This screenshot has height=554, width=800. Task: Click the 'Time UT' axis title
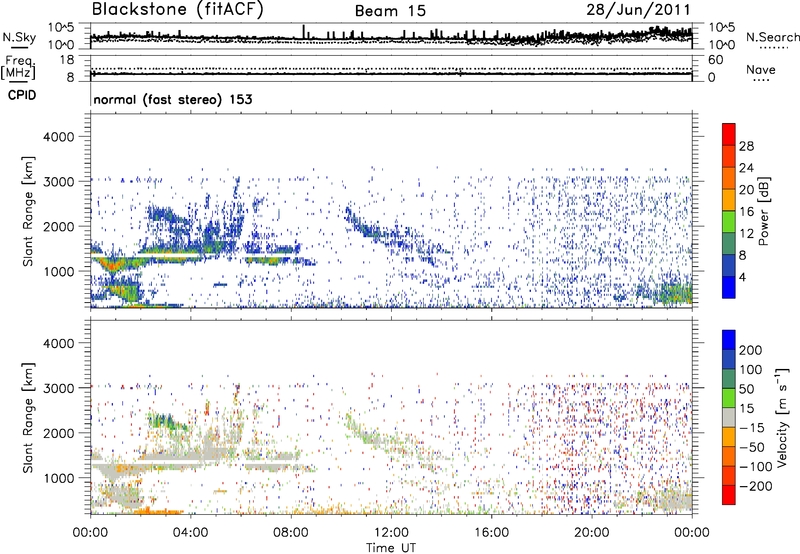391,547
